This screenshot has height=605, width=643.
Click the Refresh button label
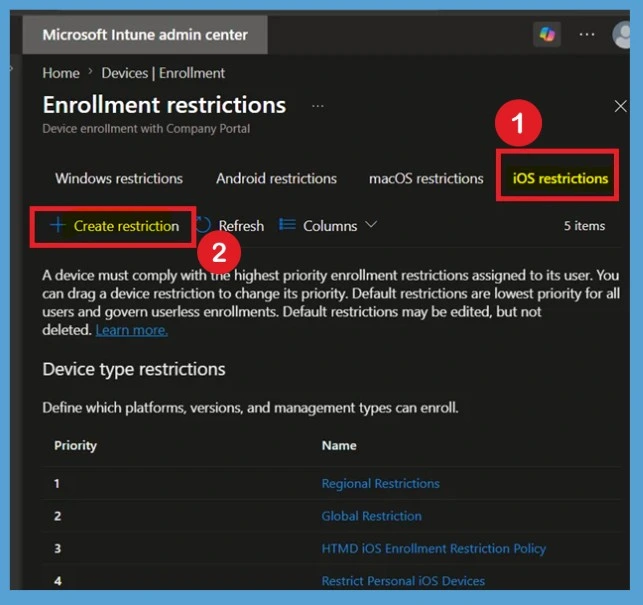(241, 226)
